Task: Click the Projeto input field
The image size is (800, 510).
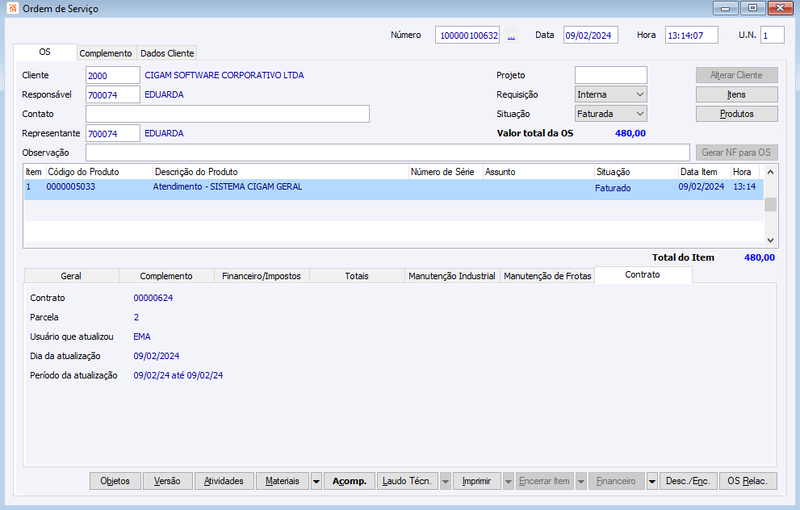Action: pyautogui.click(x=611, y=75)
